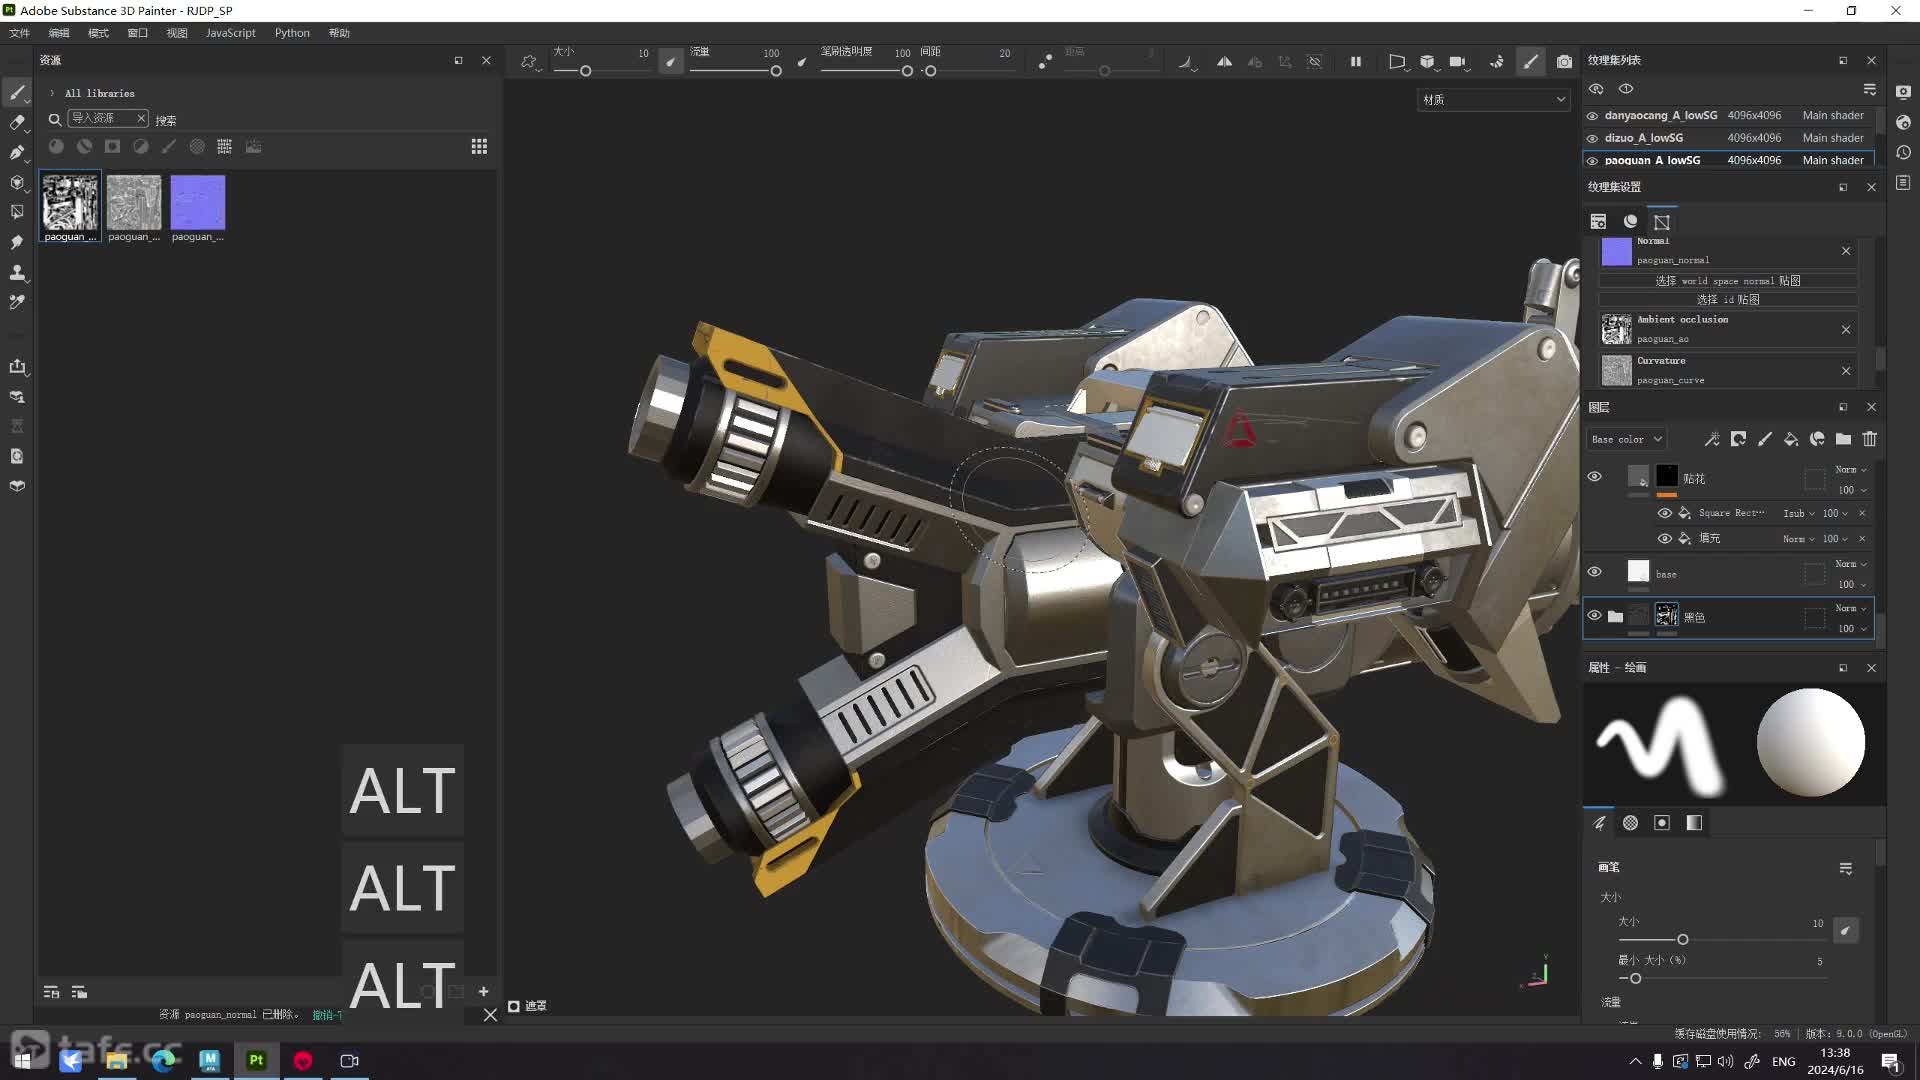The image size is (1920, 1080).
Task: Toggle visibility of Square Rect effect
Action: click(x=1664, y=513)
